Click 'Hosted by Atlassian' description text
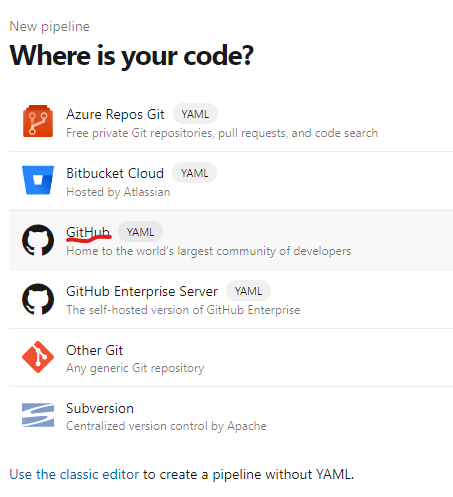The height and width of the screenshot is (497, 453). 118,192
